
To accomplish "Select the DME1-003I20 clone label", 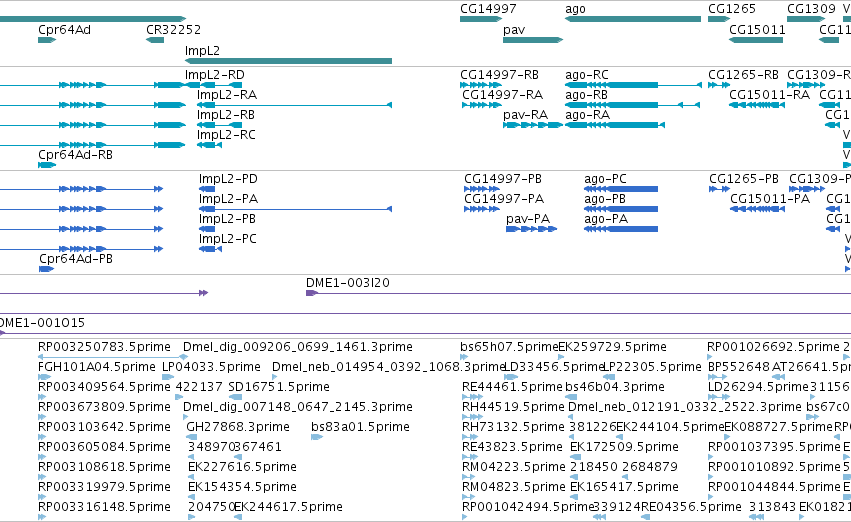I will pyautogui.click(x=348, y=283).
